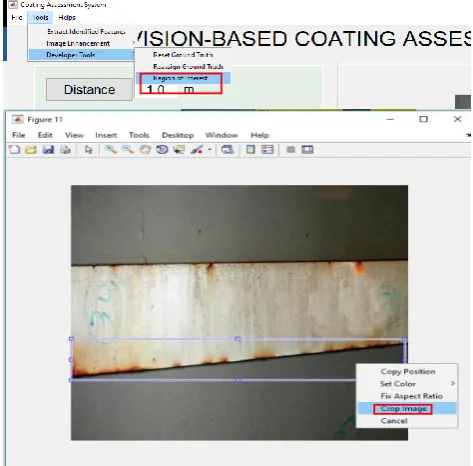Choose Cancel in the context menu

point(394,421)
